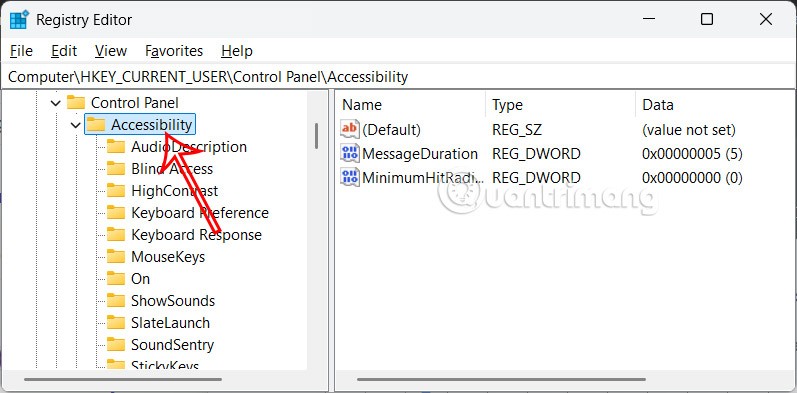The height and width of the screenshot is (393, 797).
Task: Select the Keyboard Response subkey
Action: [x=196, y=235]
